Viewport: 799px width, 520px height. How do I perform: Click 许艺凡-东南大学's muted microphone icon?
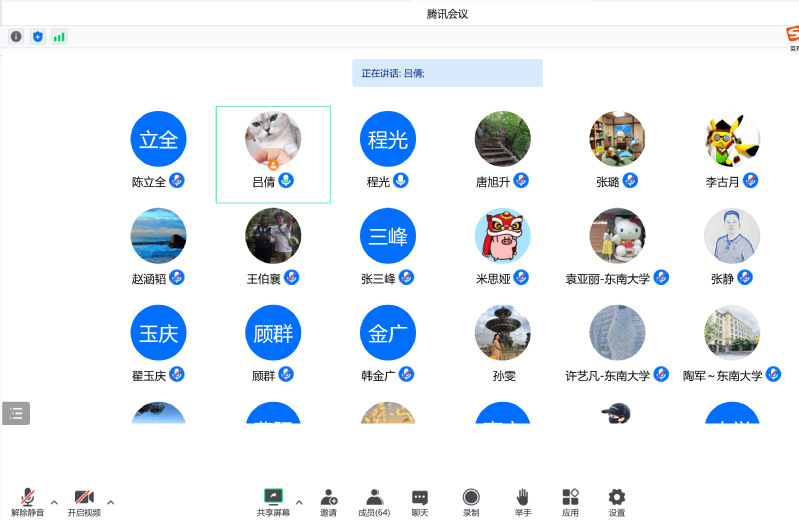point(661,374)
